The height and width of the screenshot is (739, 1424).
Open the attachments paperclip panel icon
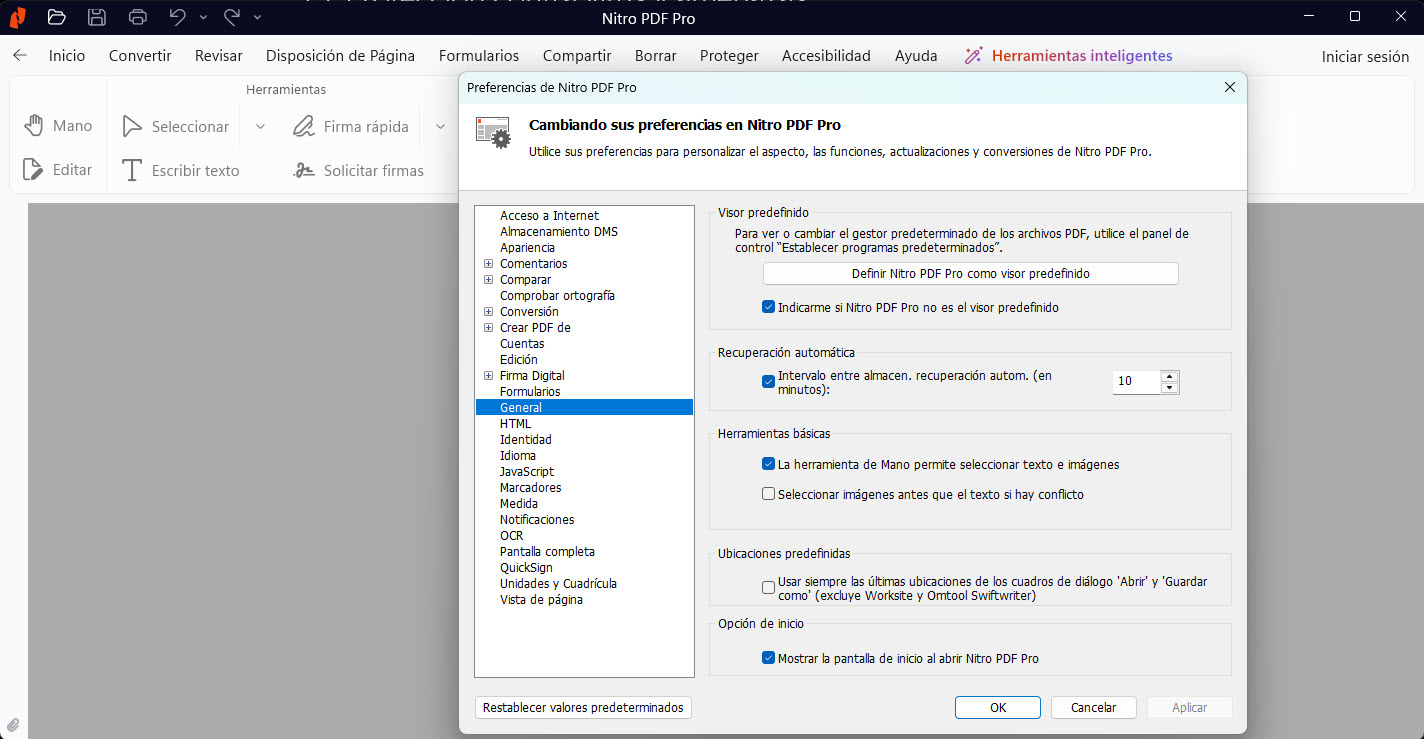13,725
